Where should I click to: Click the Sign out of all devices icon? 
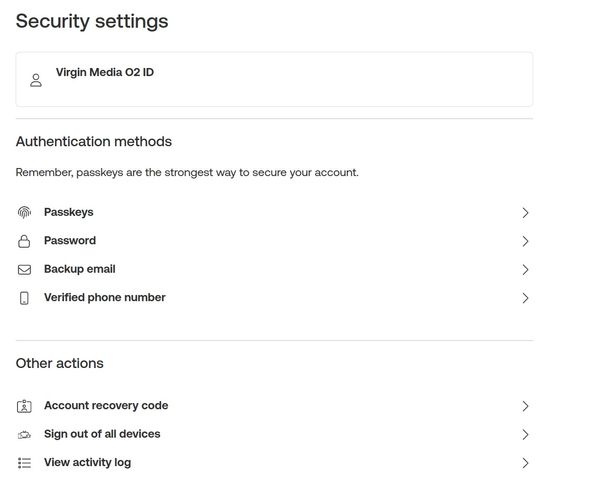[24, 435]
